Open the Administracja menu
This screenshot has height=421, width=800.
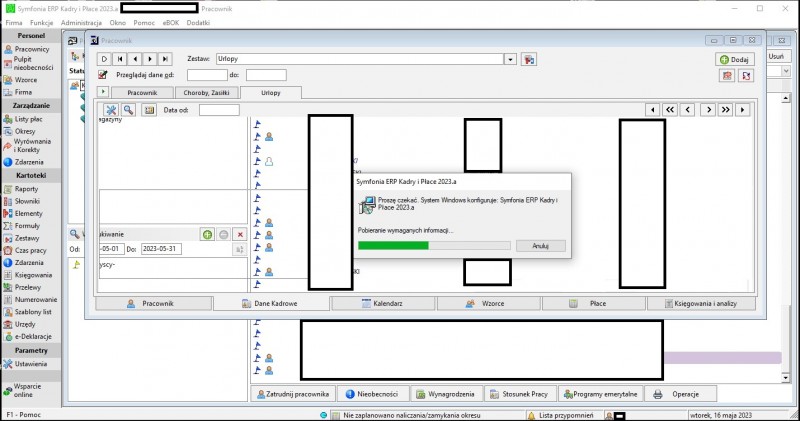point(81,22)
